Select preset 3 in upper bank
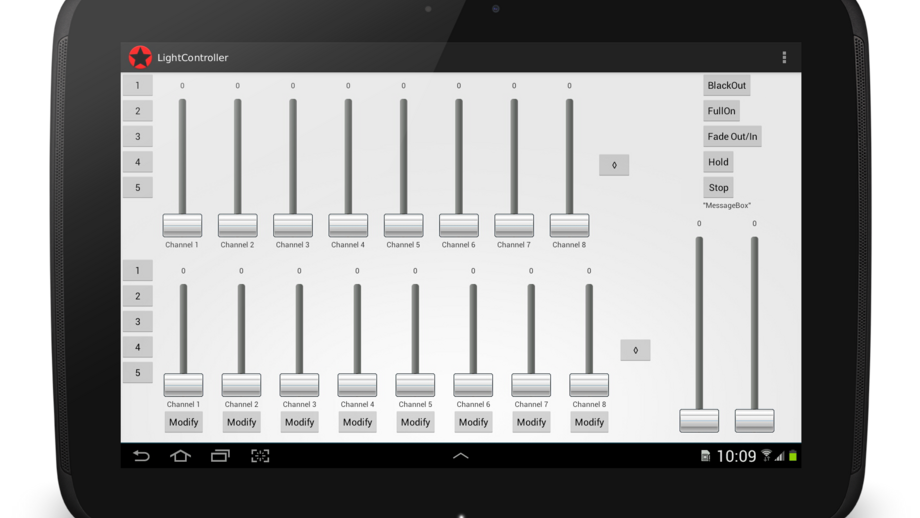The height and width of the screenshot is (518, 920). pyautogui.click(x=137, y=136)
